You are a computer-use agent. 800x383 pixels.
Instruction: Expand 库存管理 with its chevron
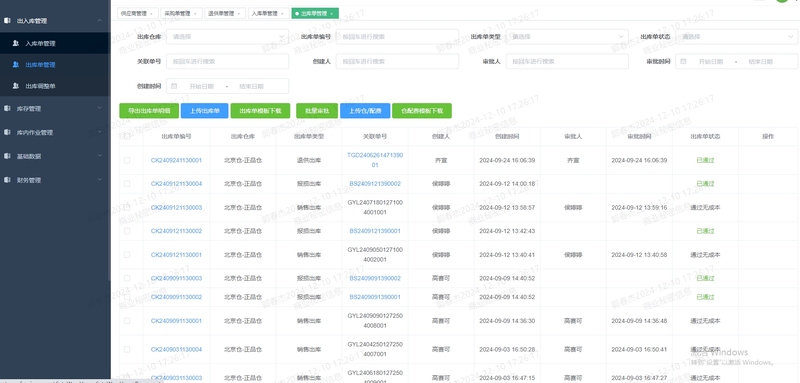(99, 109)
